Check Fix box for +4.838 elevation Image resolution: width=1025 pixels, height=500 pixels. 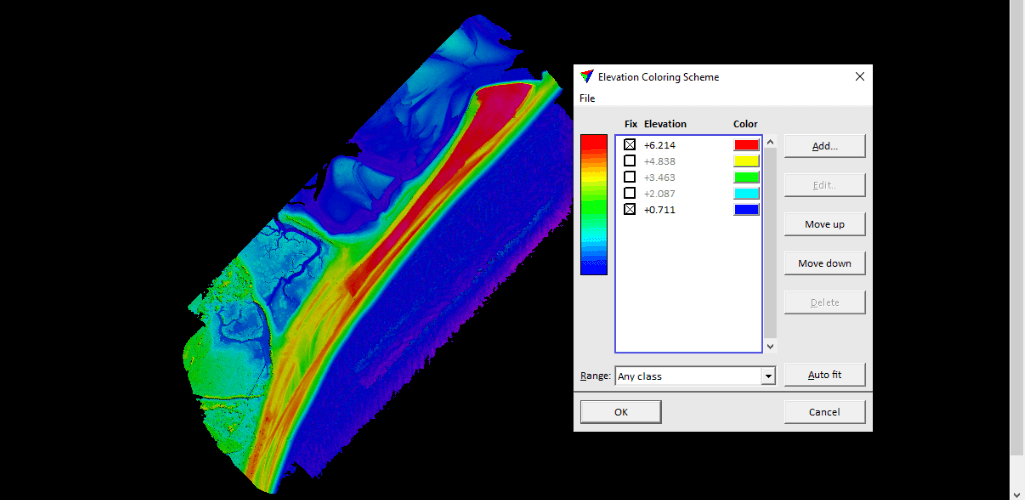630,161
